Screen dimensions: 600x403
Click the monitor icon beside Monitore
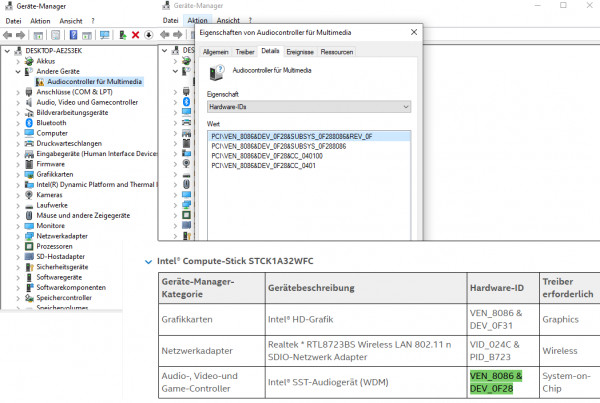29,225
